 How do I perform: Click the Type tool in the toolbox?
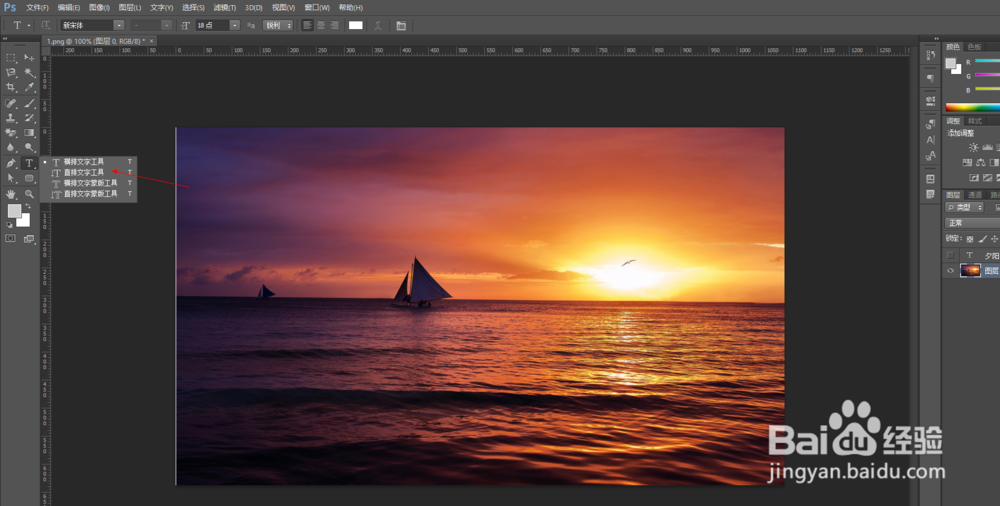coord(29,163)
